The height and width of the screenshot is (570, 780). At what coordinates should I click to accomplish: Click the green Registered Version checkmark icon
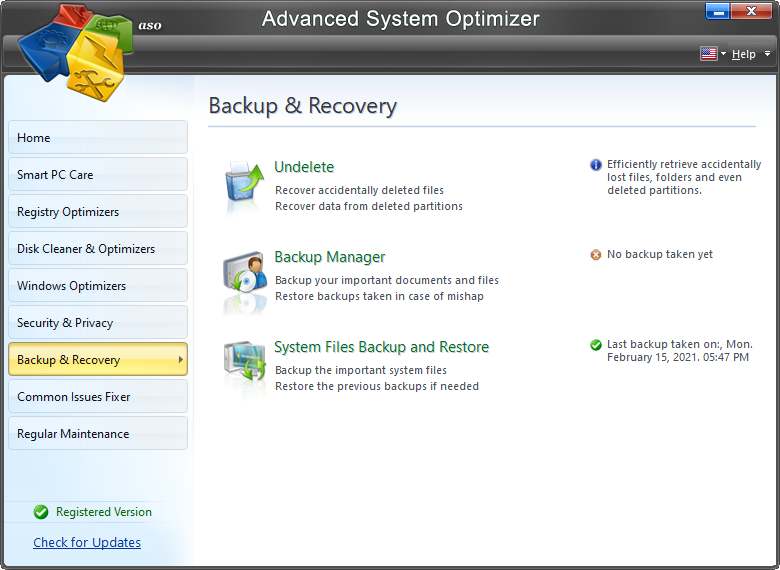tap(41, 512)
